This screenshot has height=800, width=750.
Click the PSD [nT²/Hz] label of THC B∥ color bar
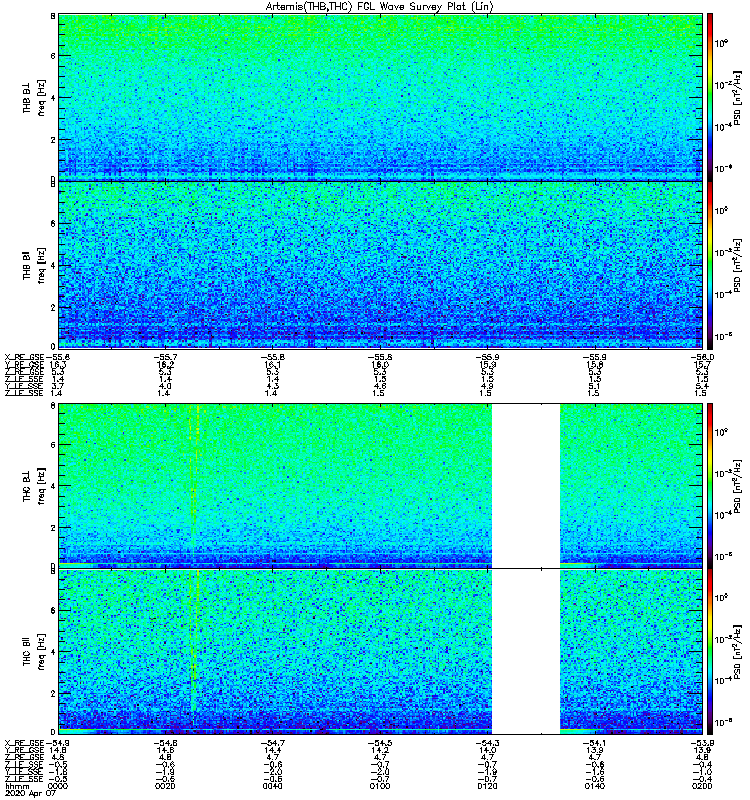coord(738,652)
